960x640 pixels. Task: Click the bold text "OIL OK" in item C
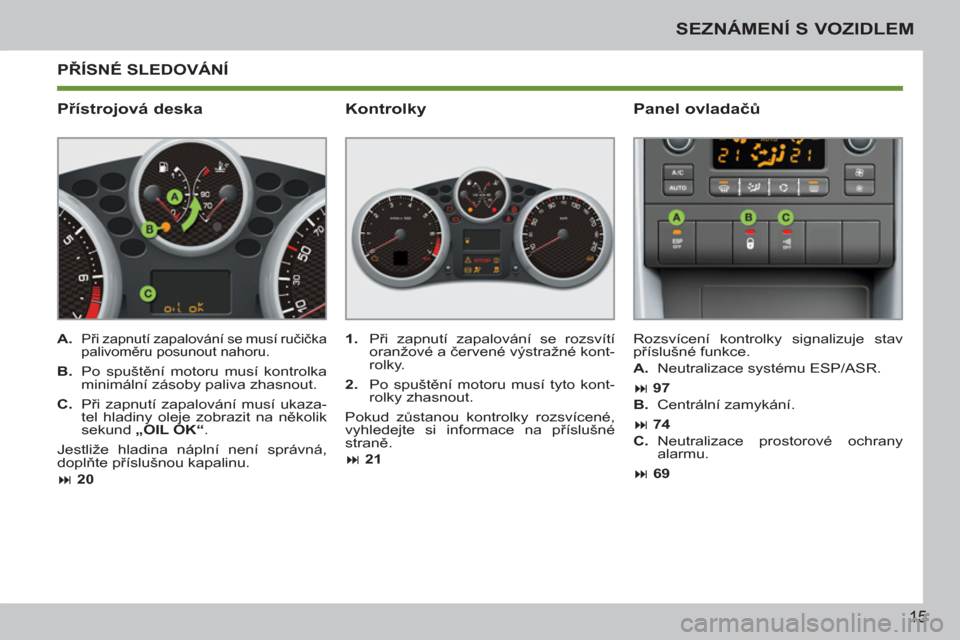click(170, 430)
